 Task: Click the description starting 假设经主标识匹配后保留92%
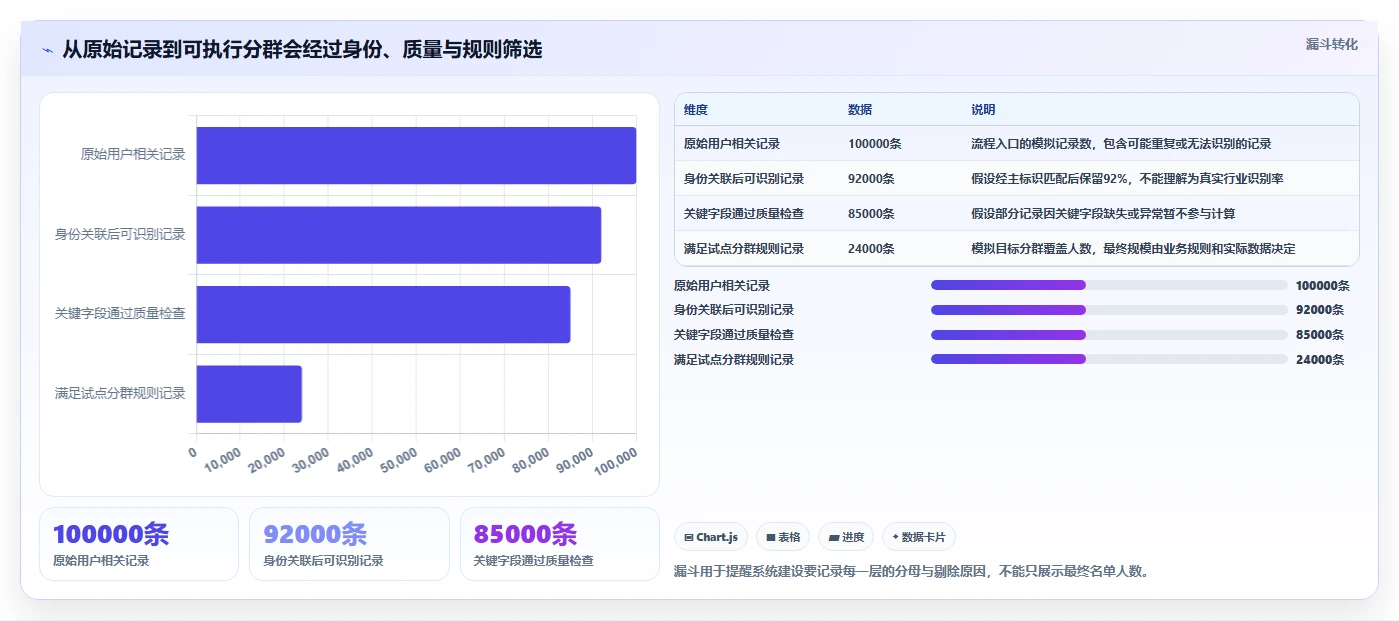pyautogui.click(x=1127, y=179)
